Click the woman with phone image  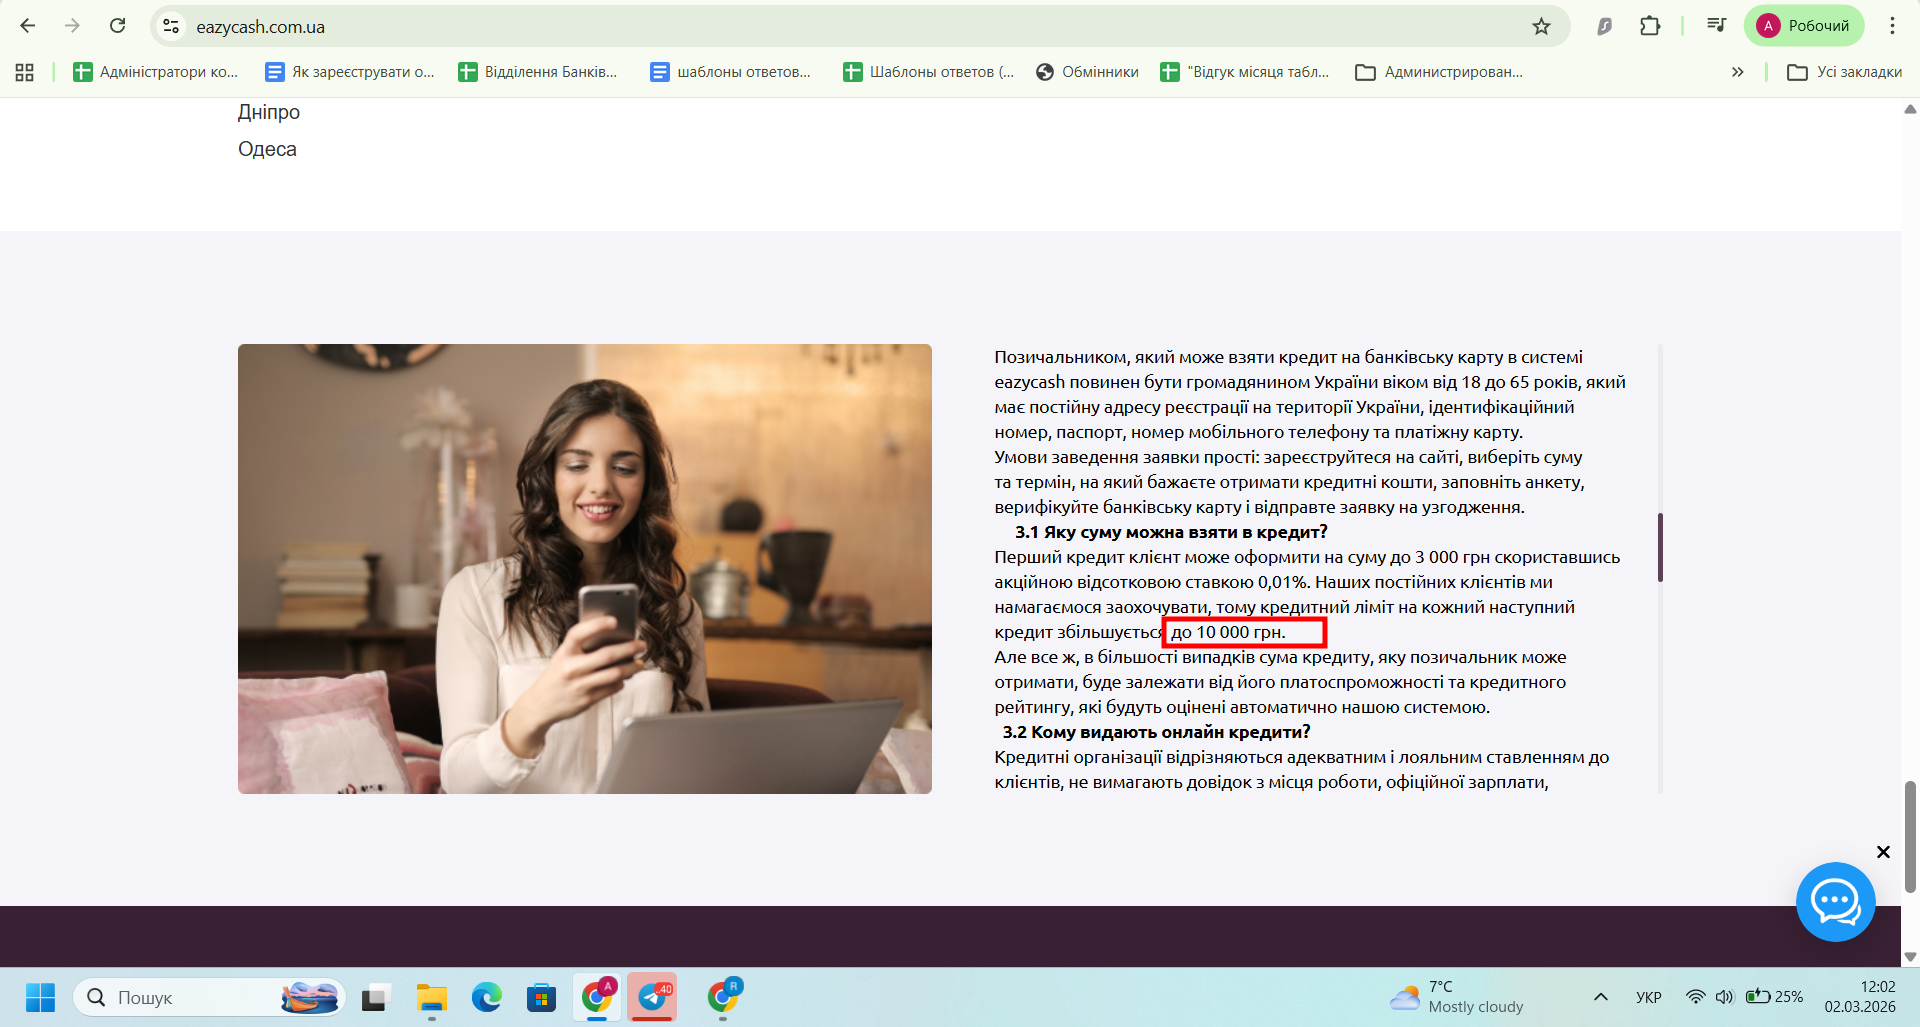(x=585, y=569)
